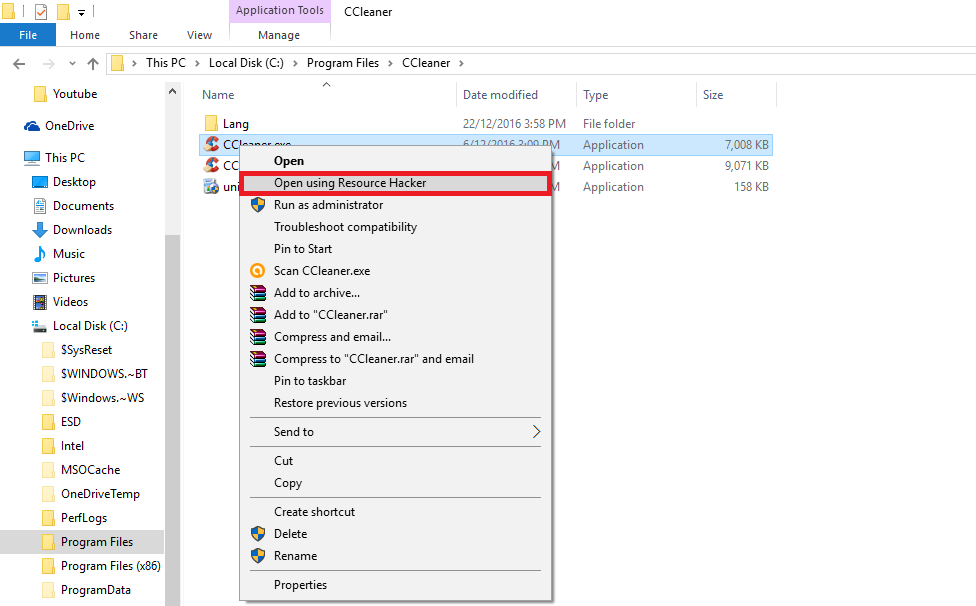Image resolution: width=976 pixels, height=606 pixels.
Task: Click Local Disk (C:) breadcrumb
Action: pyautogui.click(x=246, y=63)
